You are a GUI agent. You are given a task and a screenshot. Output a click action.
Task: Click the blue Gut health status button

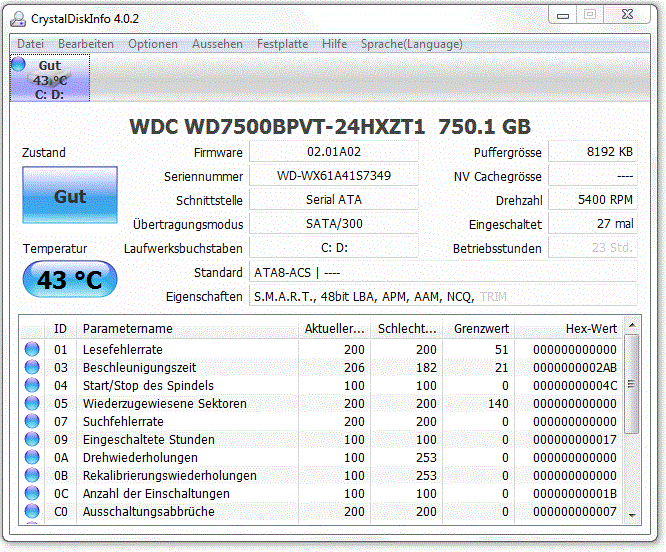[70, 195]
